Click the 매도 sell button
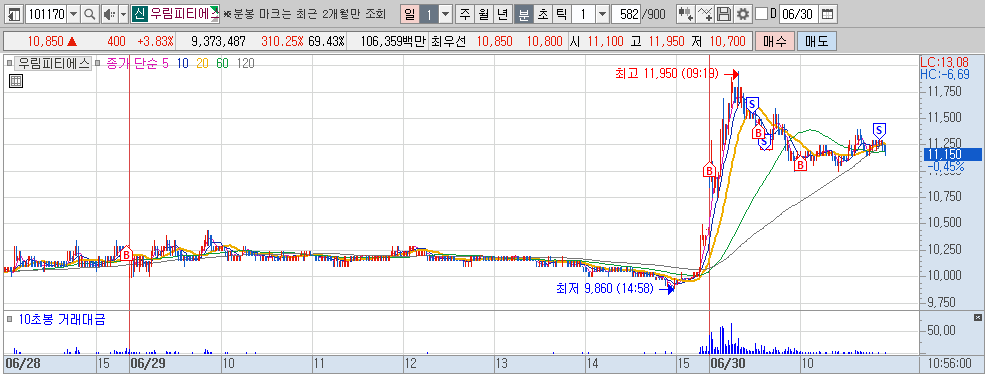Screen dimensions: 985x374 (817, 41)
